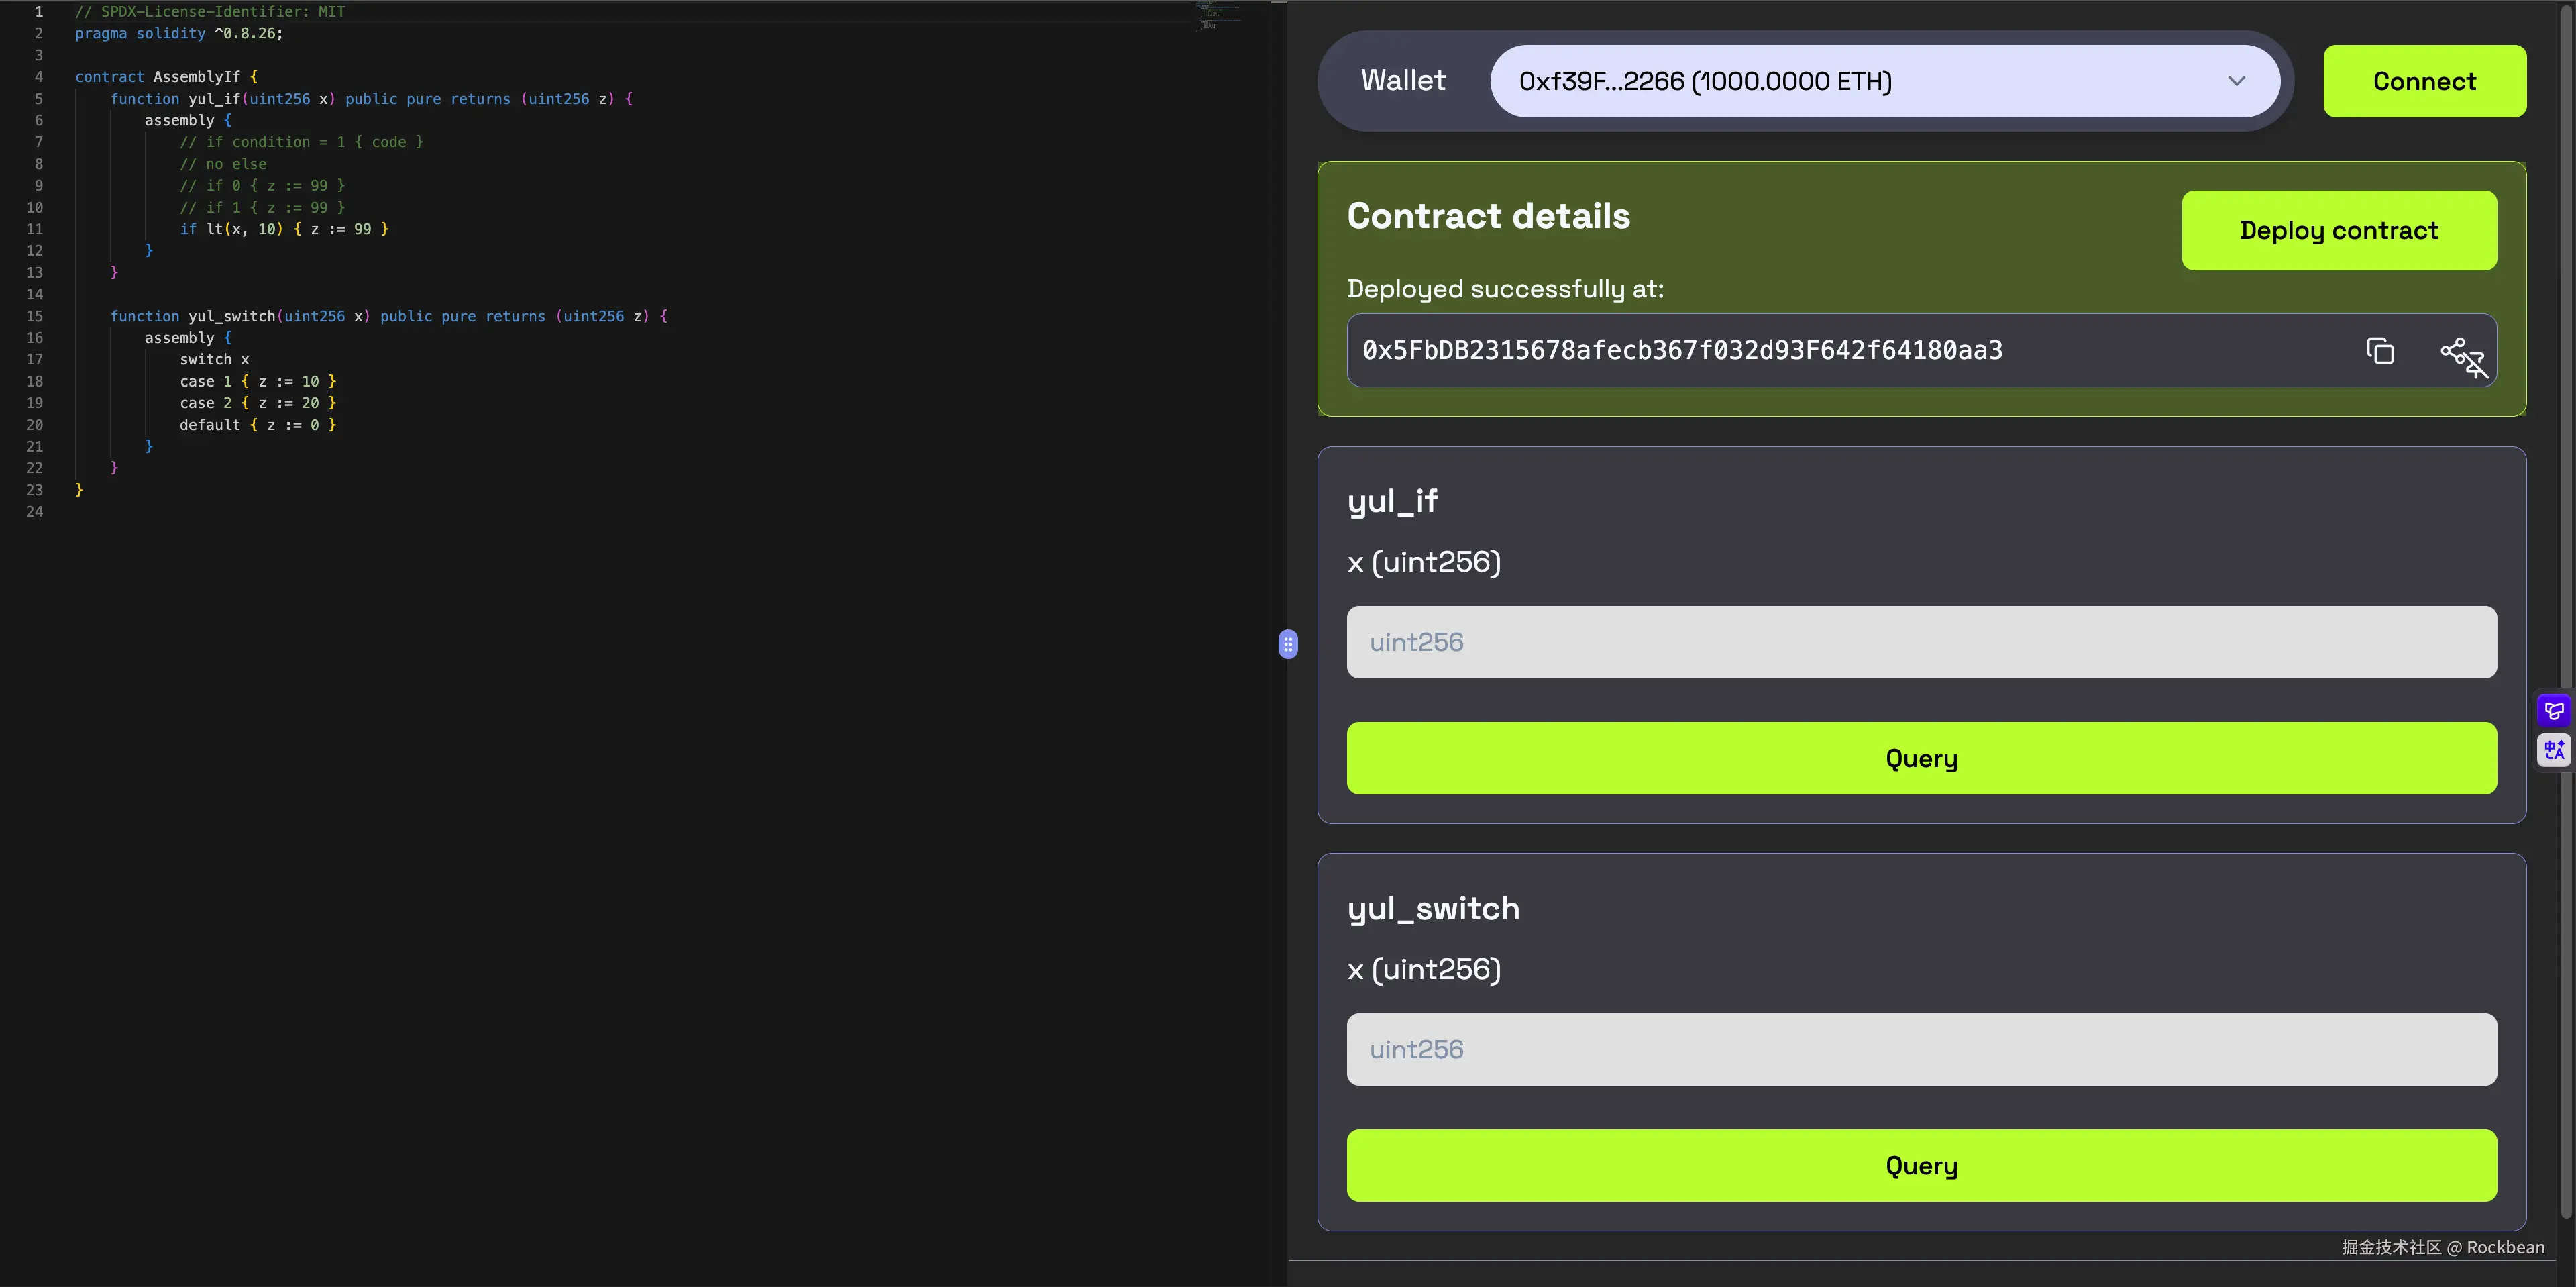Run Query for the yul_switch function
Image resolution: width=2576 pixels, height=1287 pixels.
pyautogui.click(x=1920, y=1165)
